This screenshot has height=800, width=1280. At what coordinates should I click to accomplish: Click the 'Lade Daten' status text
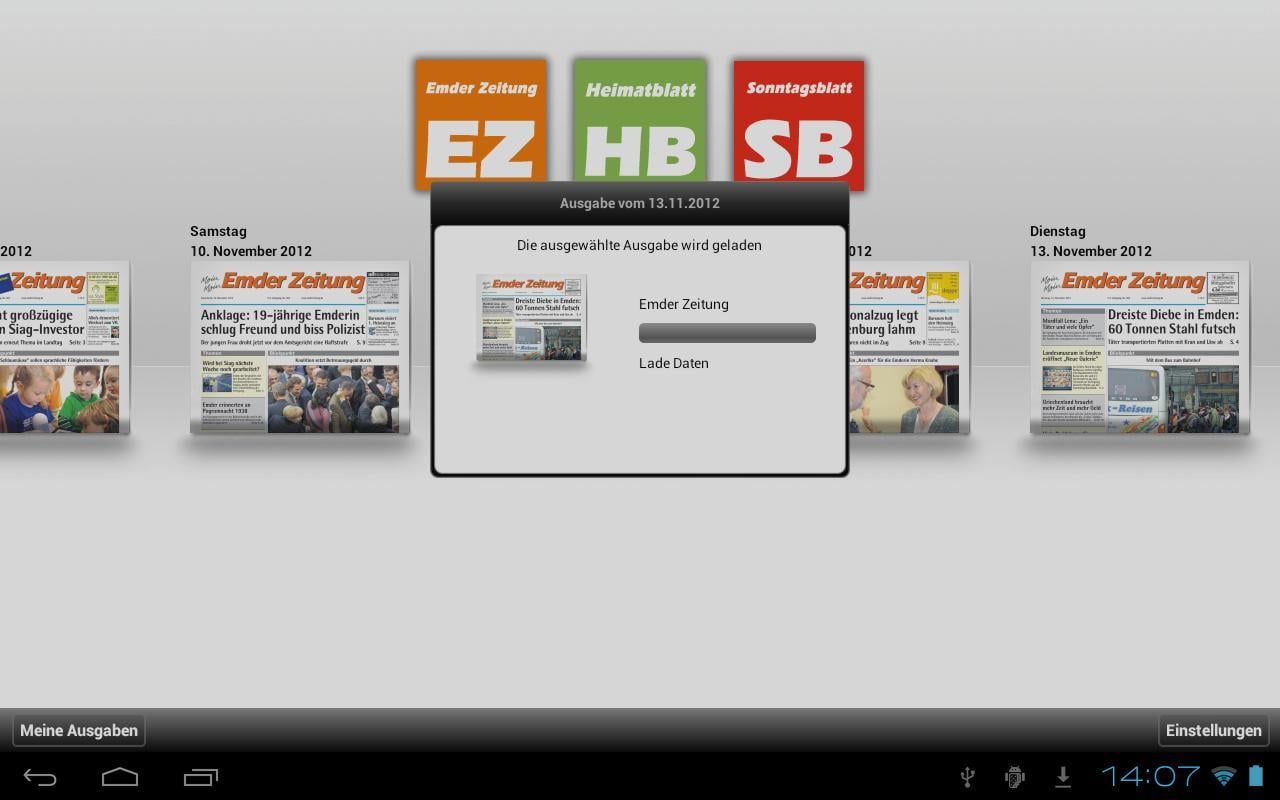tap(674, 363)
